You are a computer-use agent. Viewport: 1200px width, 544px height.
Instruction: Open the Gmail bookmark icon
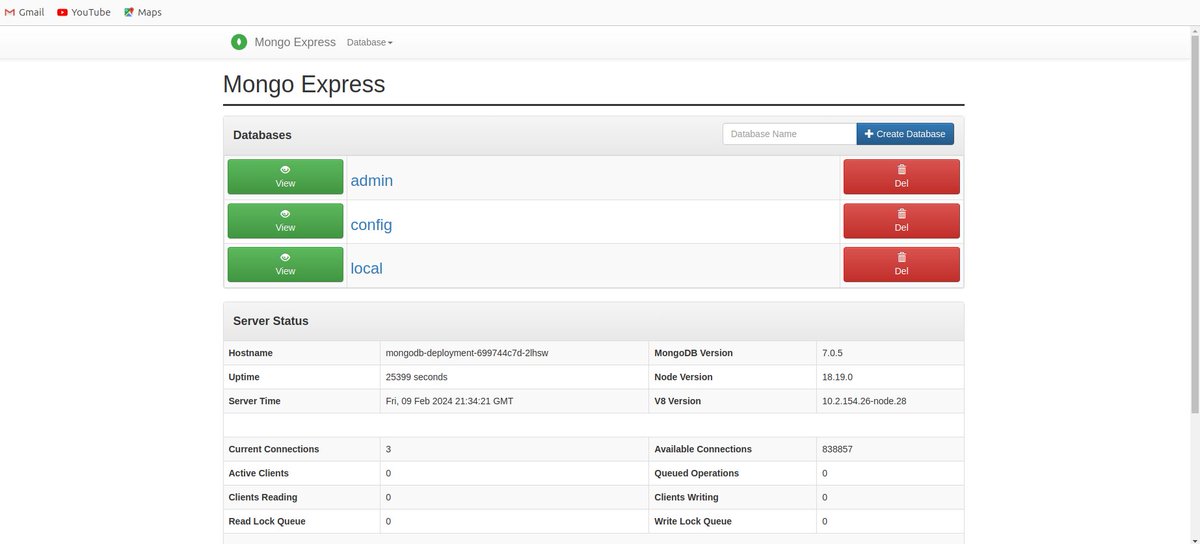coord(10,12)
